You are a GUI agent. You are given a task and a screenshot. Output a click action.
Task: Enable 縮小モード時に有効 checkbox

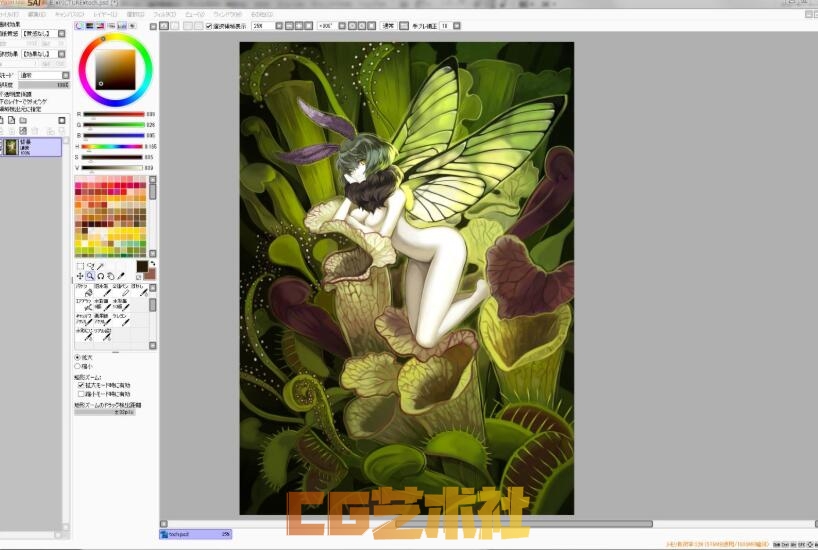pos(81,394)
